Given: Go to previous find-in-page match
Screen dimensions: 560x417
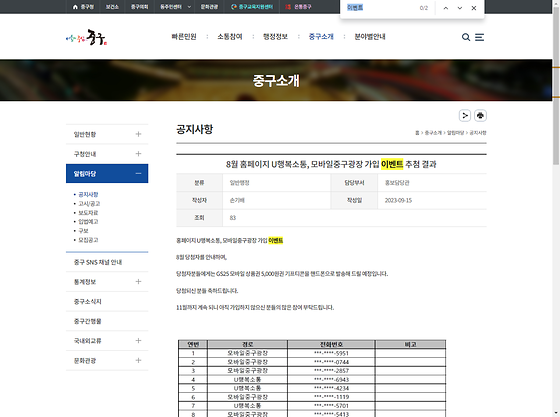Looking at the screenshot, I should (x=446, y=8).
